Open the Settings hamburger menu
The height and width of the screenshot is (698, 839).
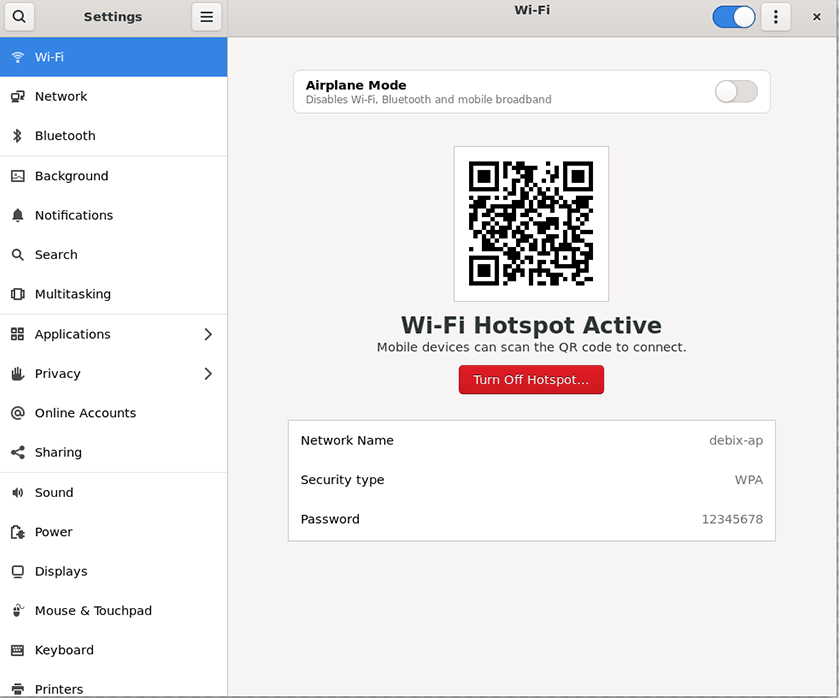coord(207,17)
